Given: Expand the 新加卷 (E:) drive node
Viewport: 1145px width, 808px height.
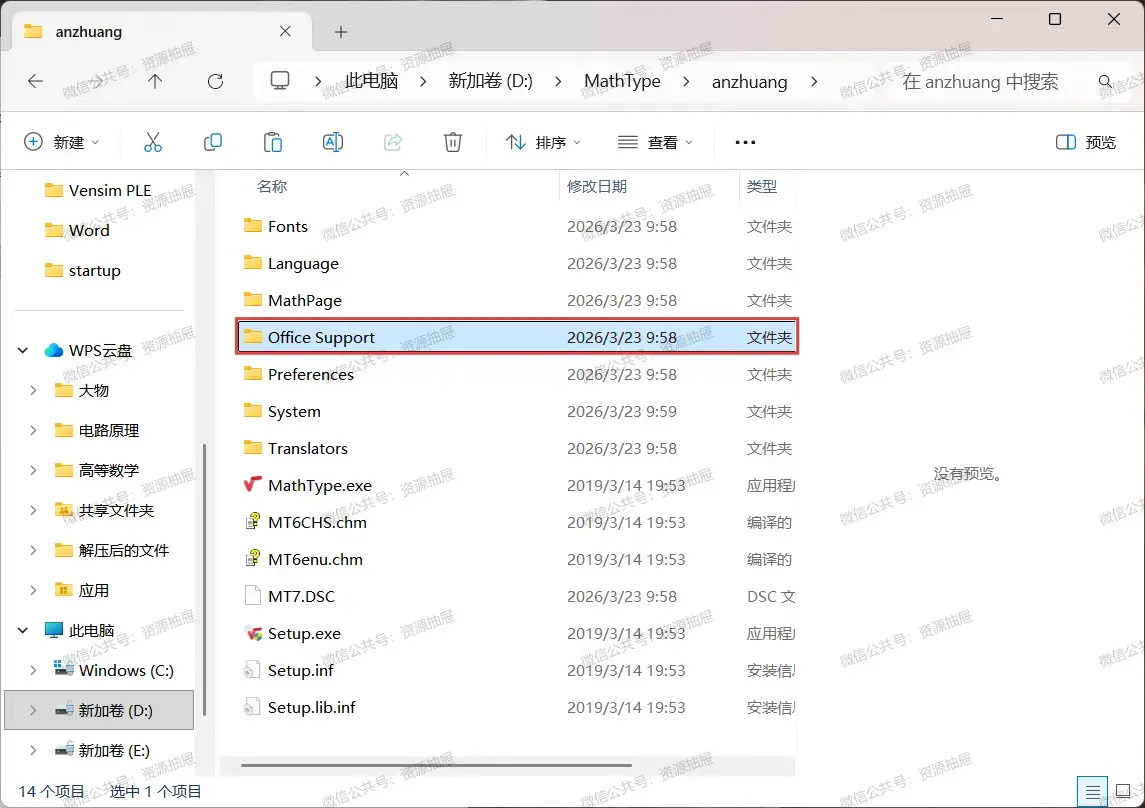Looking at the screenshot, I should [33, 750].
